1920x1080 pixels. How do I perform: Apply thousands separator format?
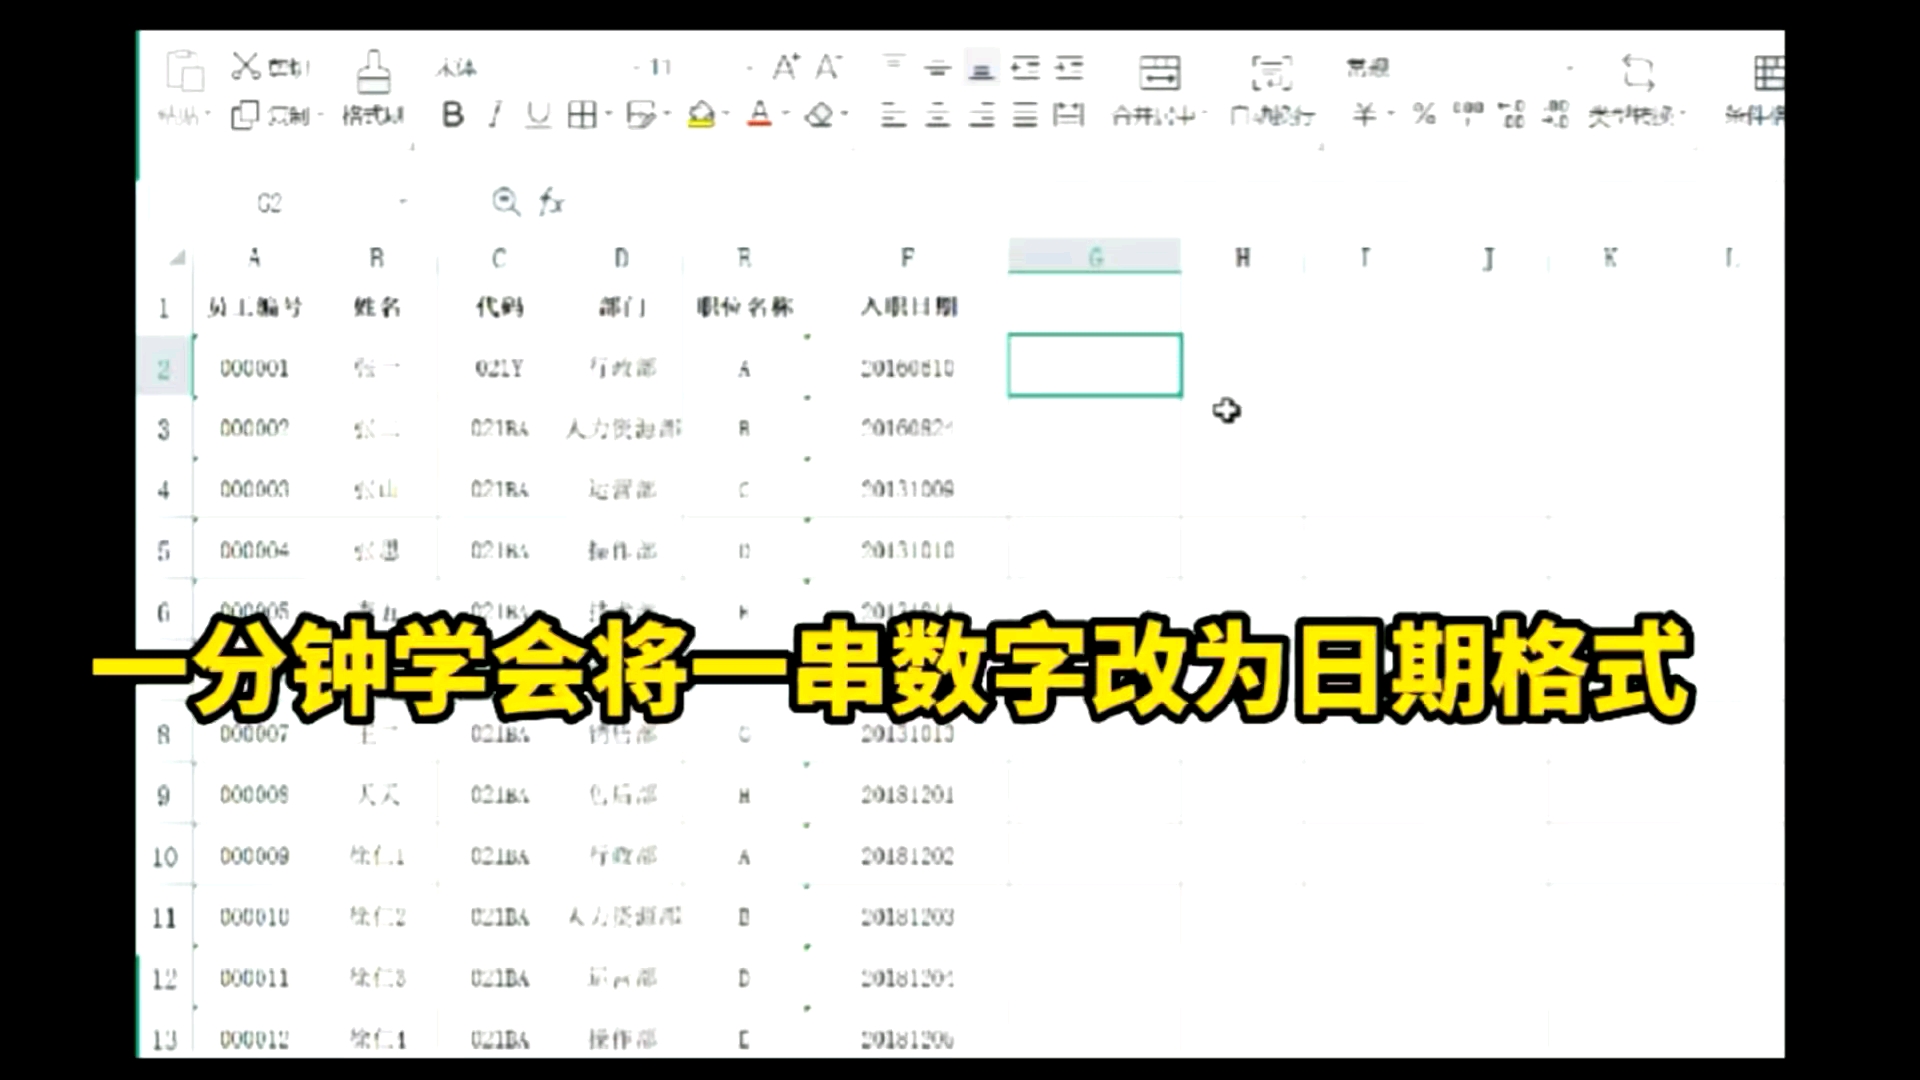coord(1468,112)
